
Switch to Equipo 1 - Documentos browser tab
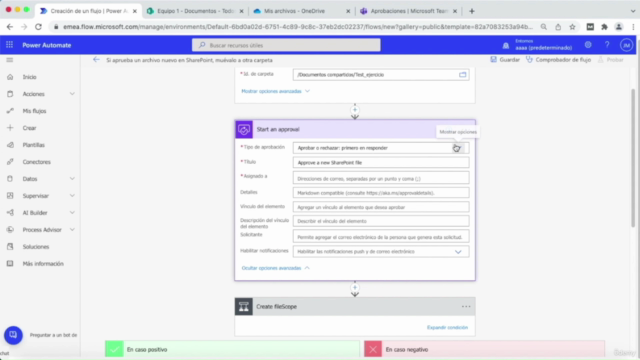(196, 11)
